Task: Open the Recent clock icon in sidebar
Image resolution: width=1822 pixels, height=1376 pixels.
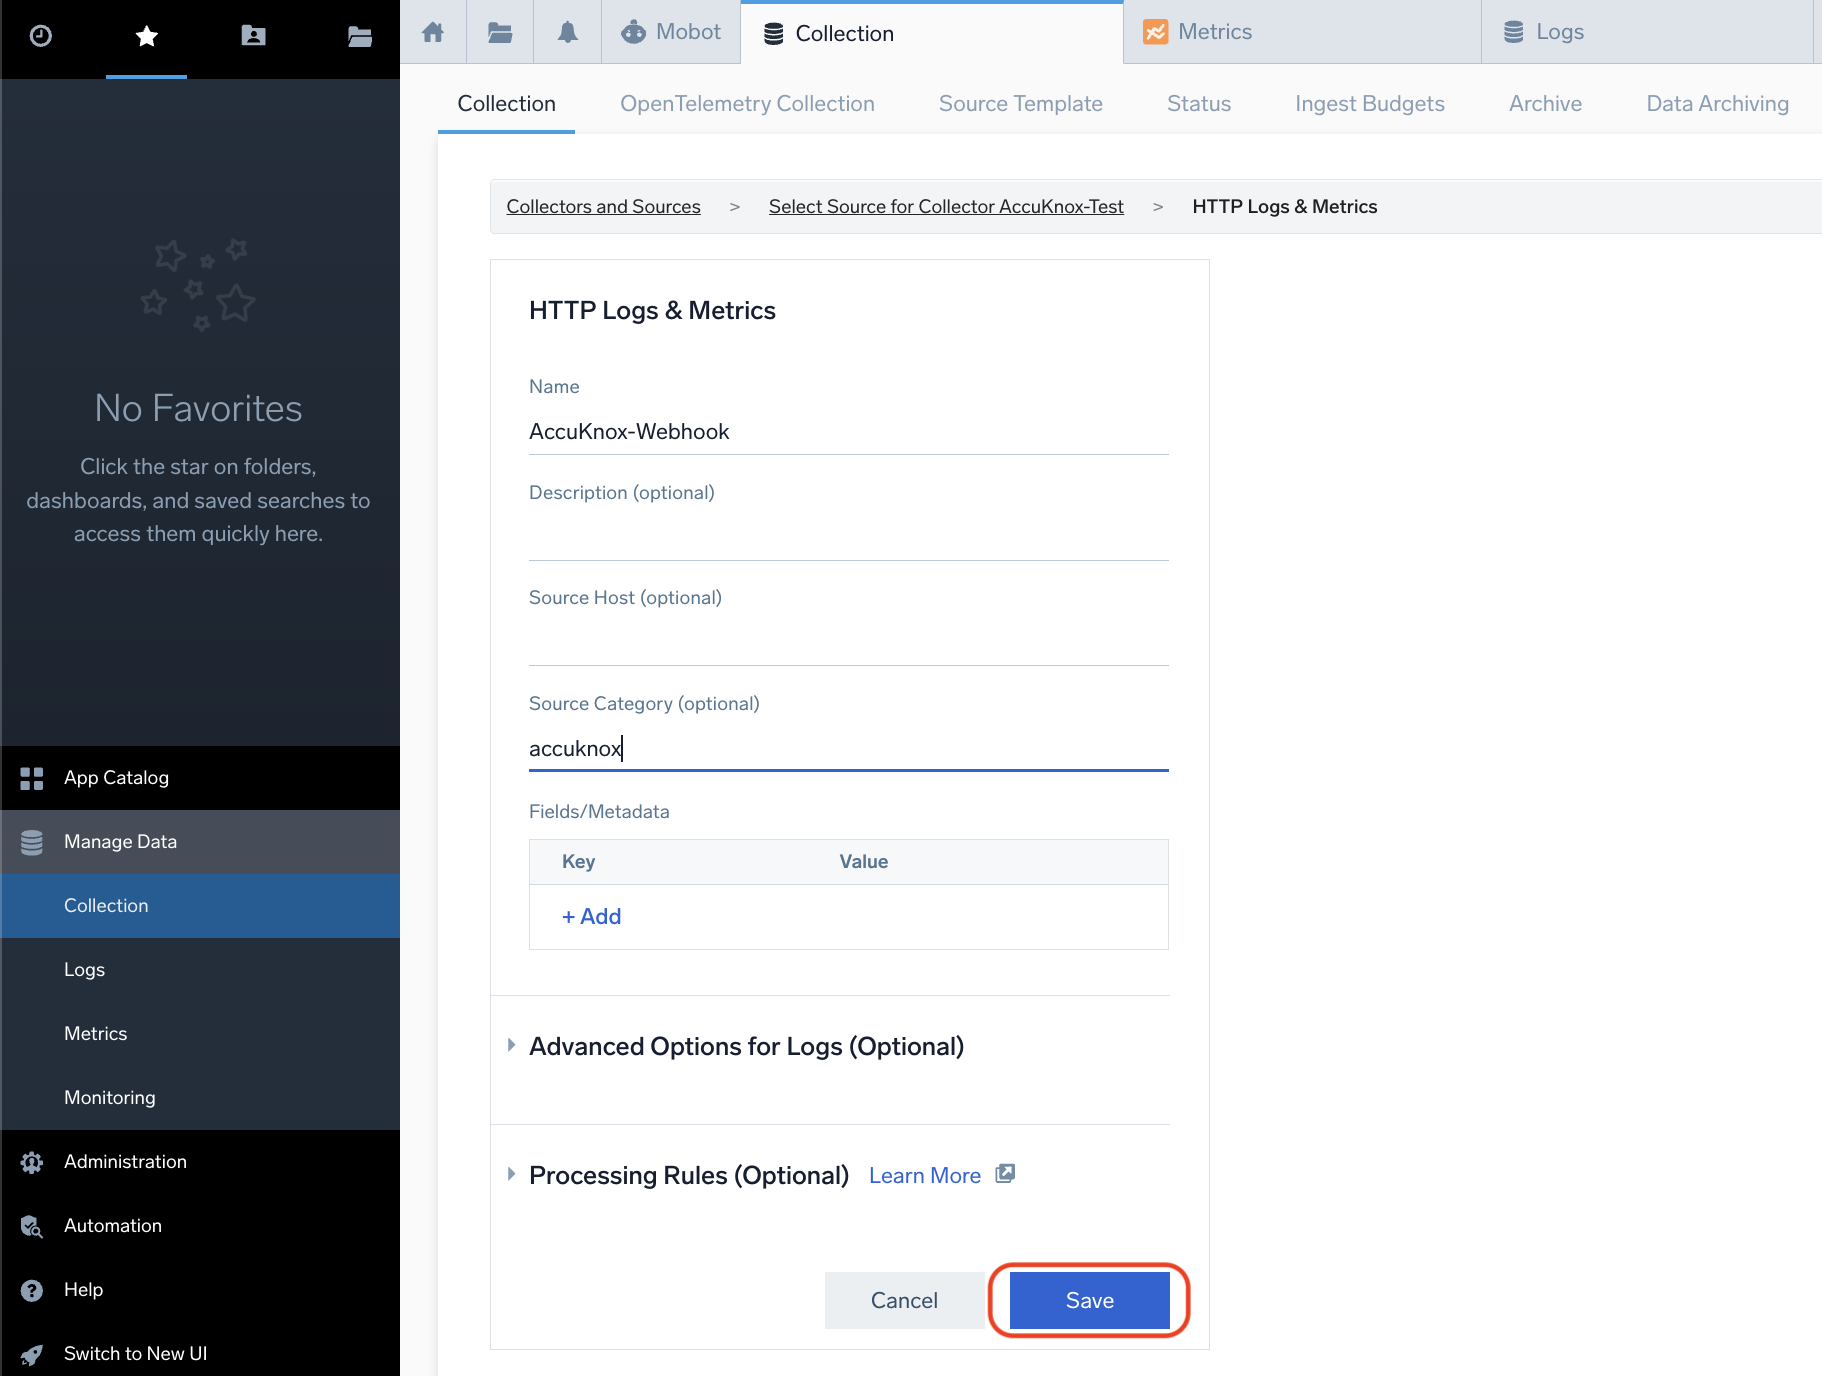Action: [x=41, y=36]
